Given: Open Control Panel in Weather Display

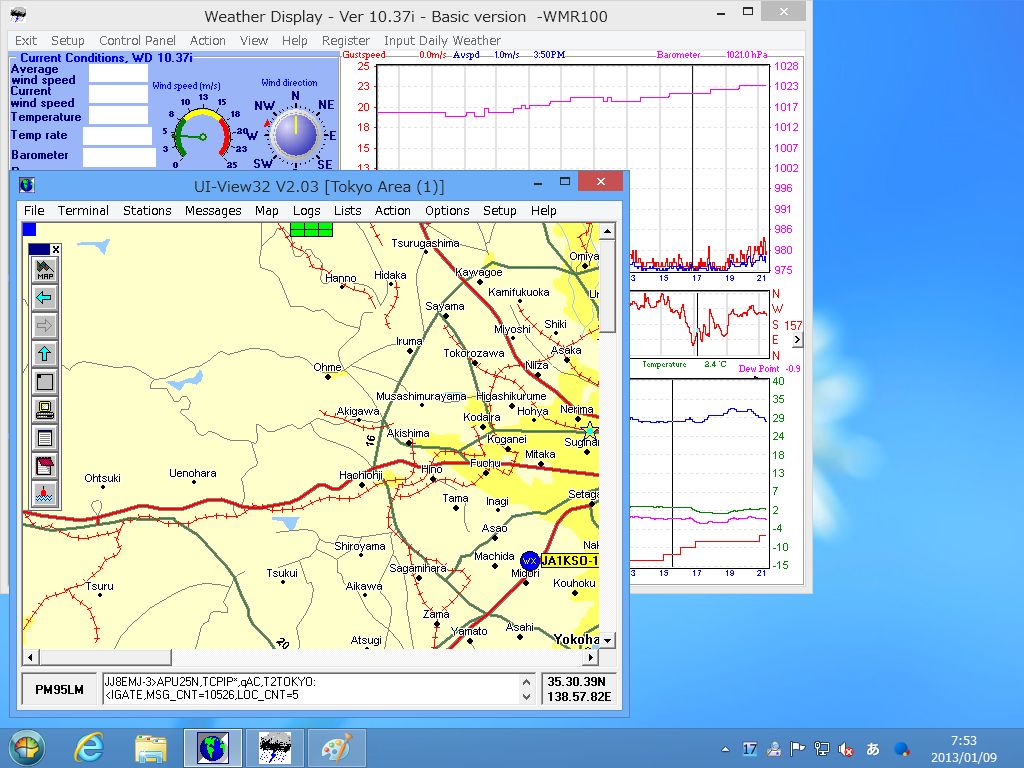Looking at the screenshot, I should point(137,41).
